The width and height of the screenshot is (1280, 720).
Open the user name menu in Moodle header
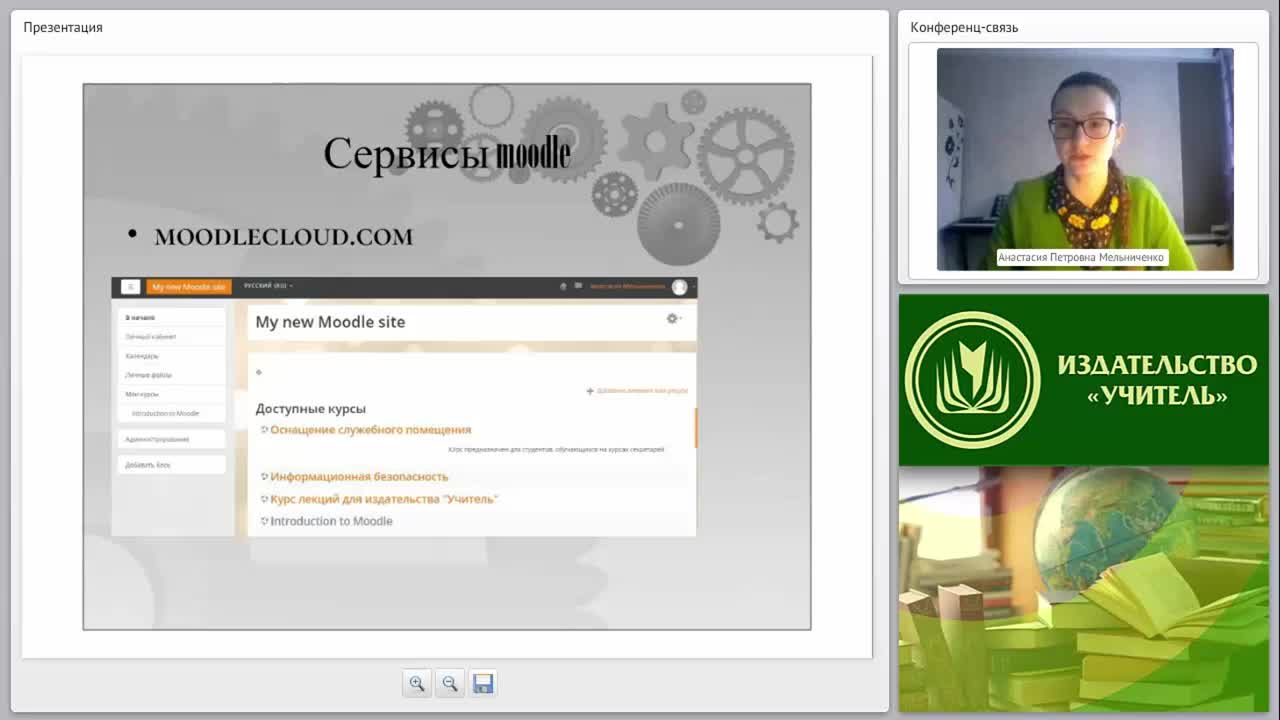click(x=627, y=287)
